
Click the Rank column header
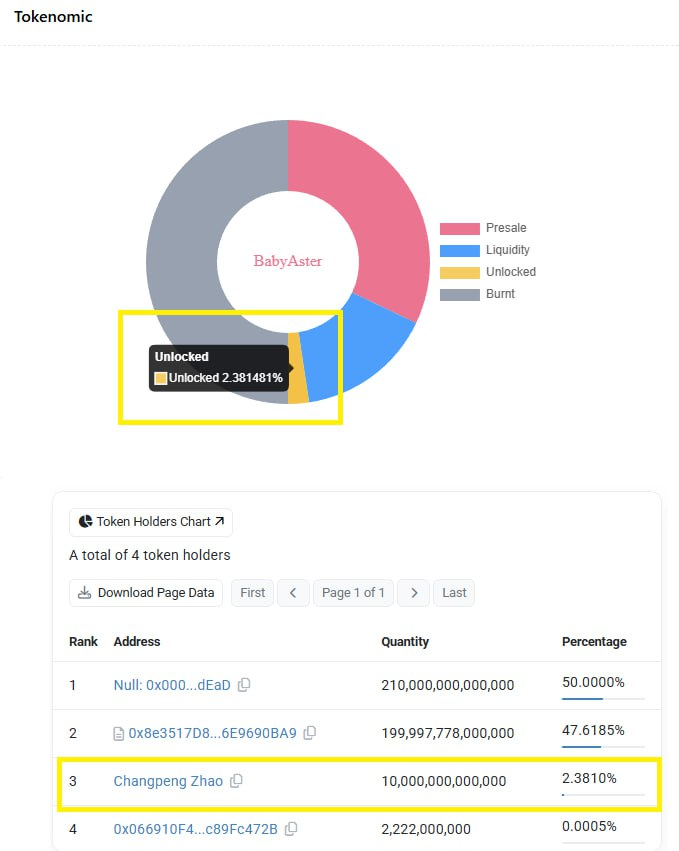[83, 642]
